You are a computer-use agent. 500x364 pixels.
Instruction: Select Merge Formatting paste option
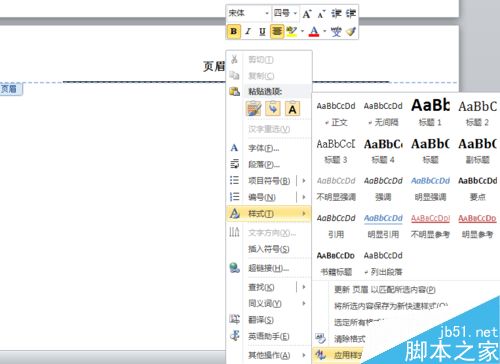click(273, 109)
